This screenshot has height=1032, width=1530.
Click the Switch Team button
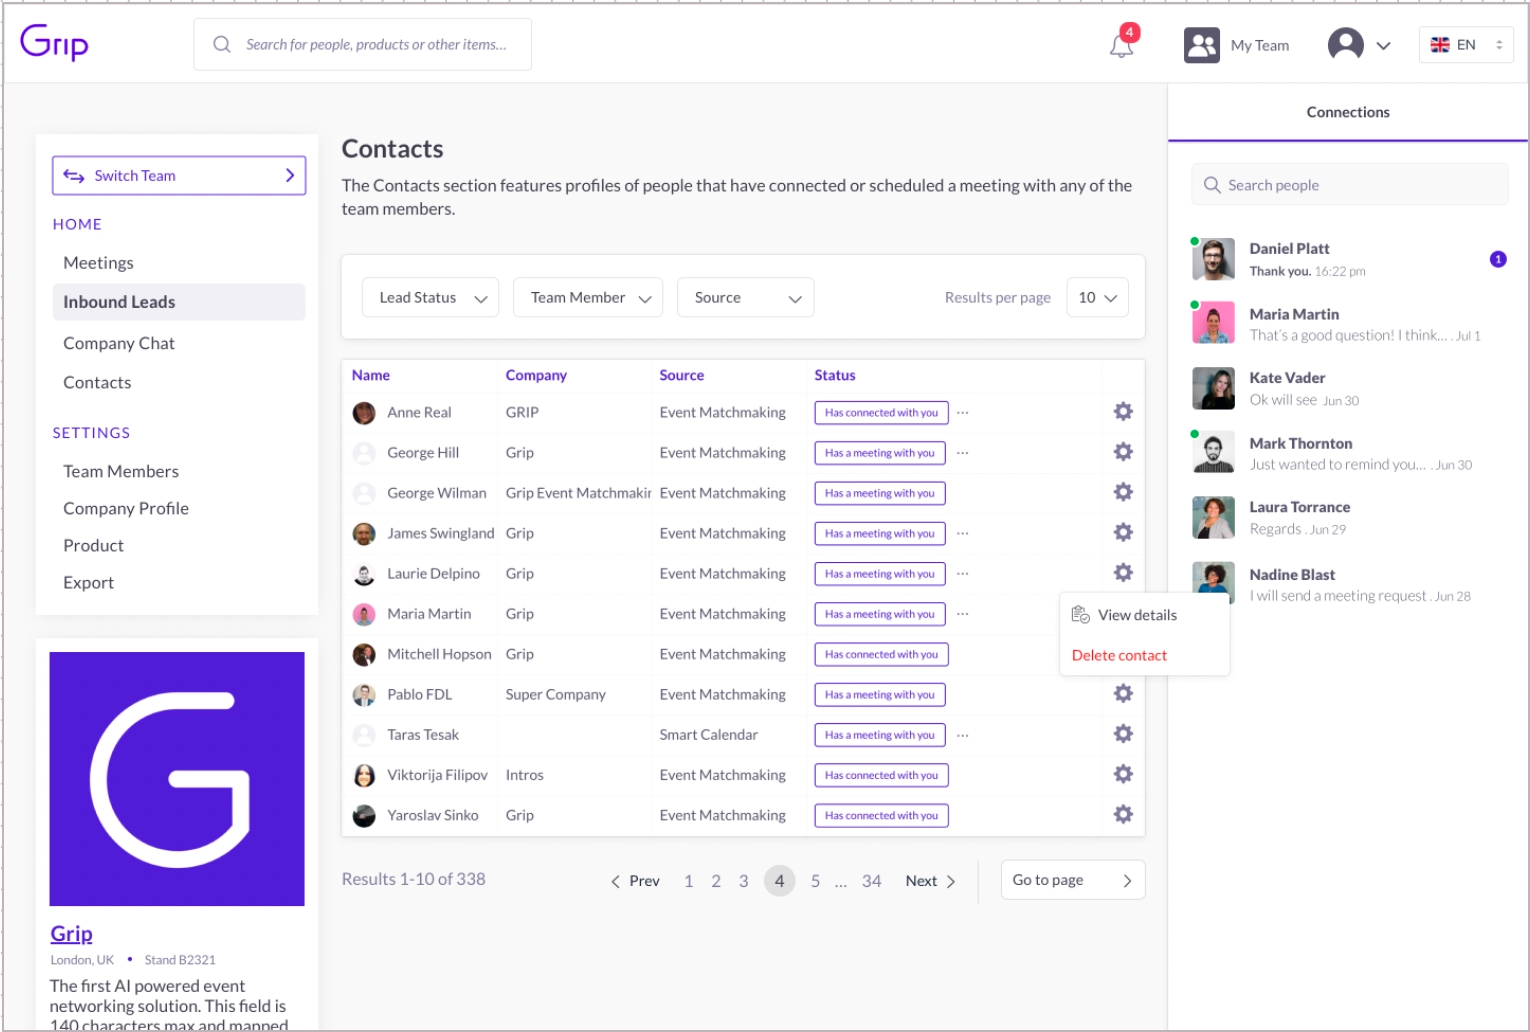(179, 176)
